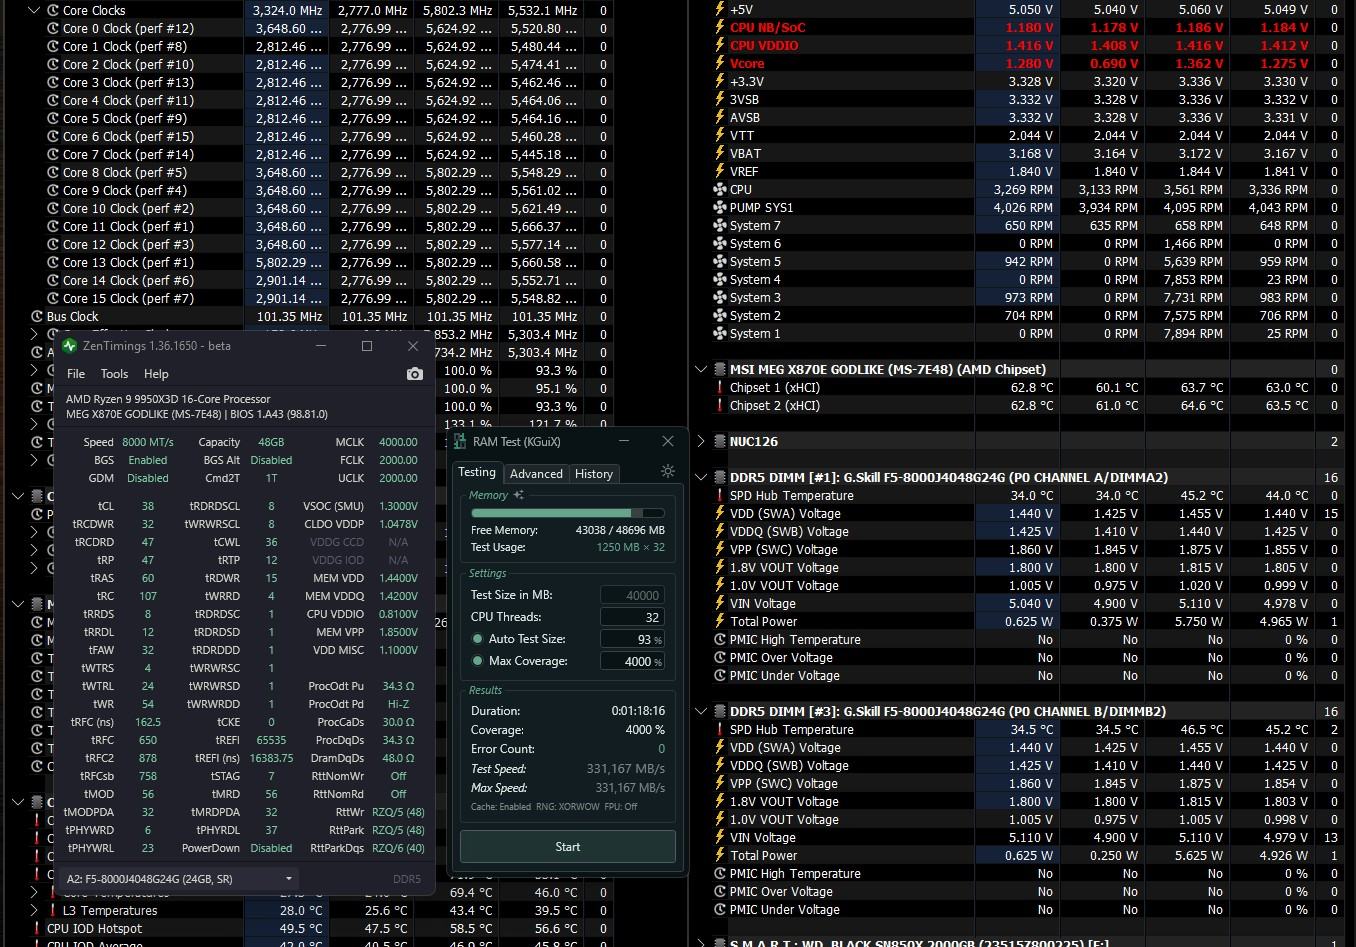Click the ZenTimings logo in title bar

[69, 346]
